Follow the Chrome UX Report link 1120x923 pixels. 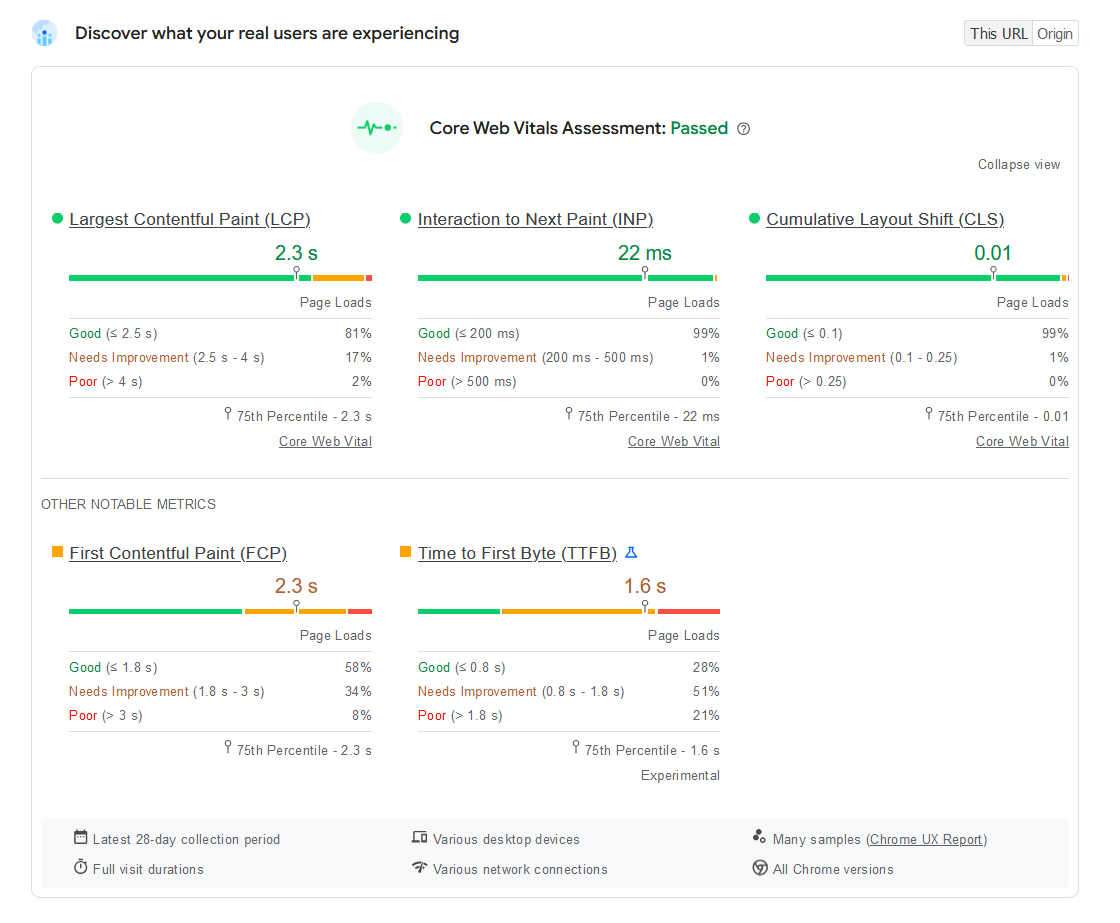[x=927, y=840]
